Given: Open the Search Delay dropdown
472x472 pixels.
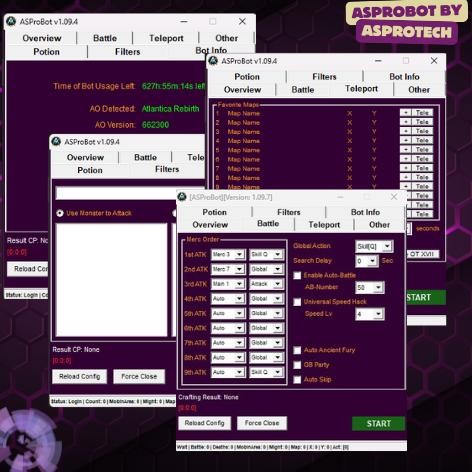Looking at the screenshot, I should tap(367, 261).
